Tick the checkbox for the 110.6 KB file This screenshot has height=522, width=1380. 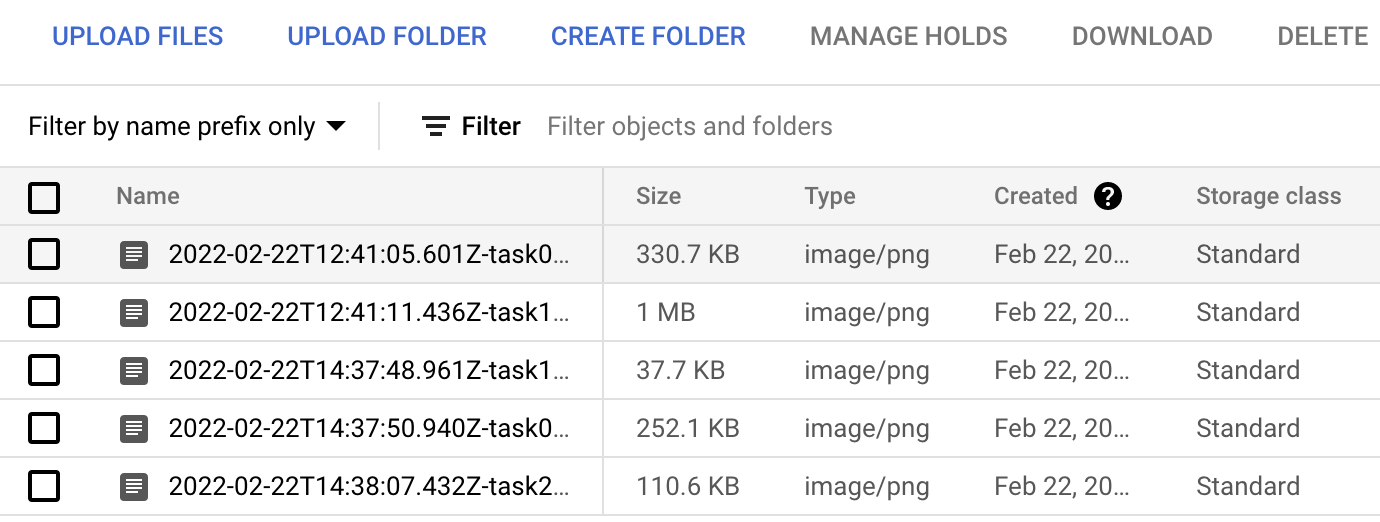(44, 487)
